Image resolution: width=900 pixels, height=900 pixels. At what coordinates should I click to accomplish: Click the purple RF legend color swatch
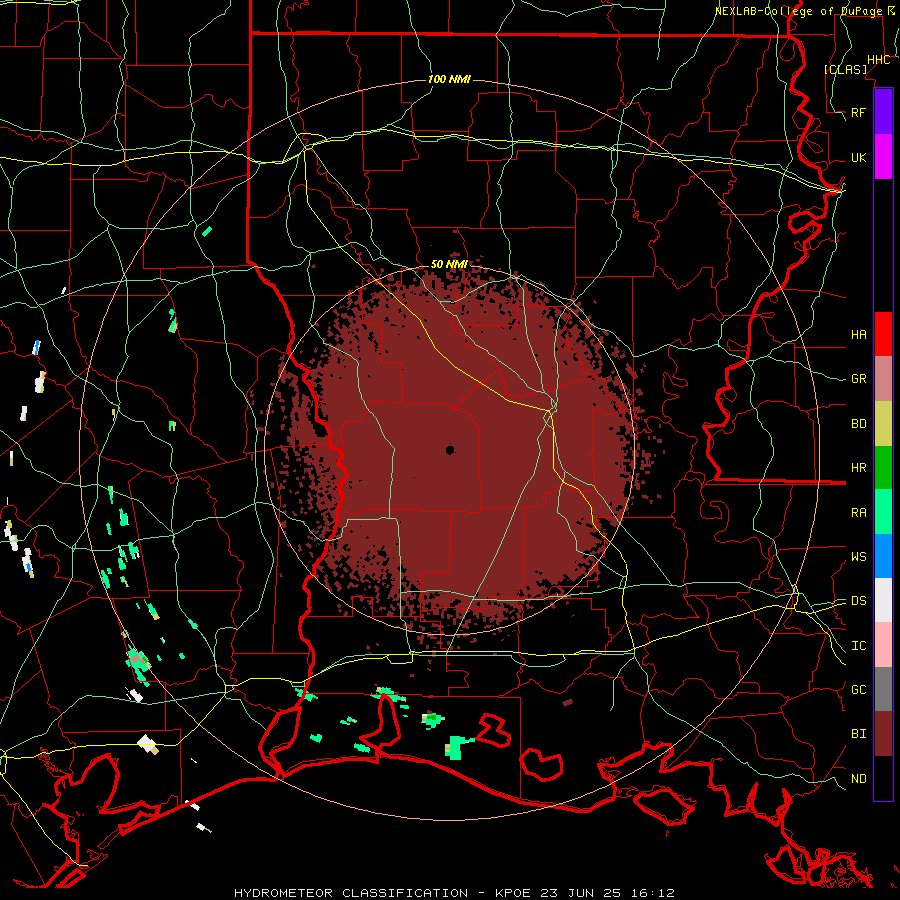[x=883, y=112]
